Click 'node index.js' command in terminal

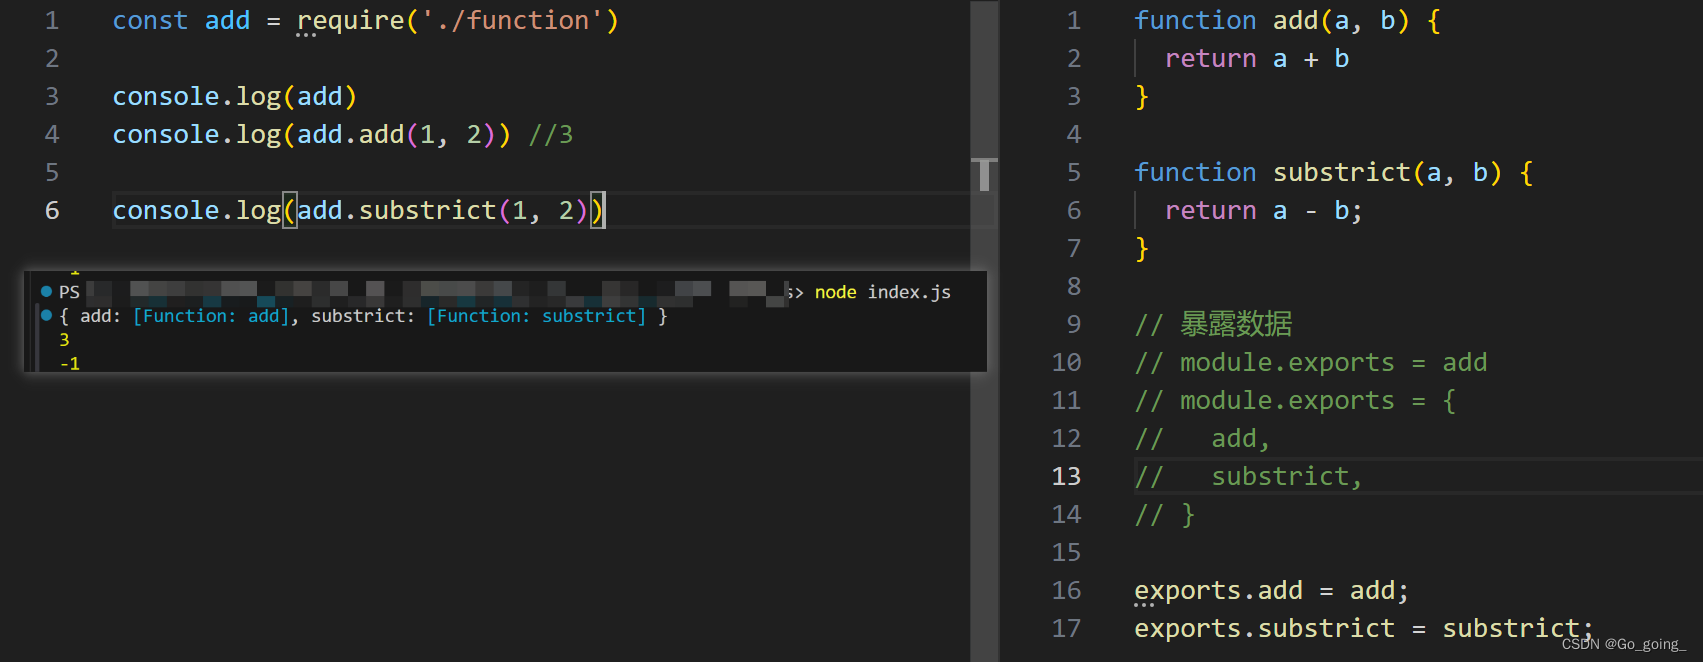pos(883,292)
